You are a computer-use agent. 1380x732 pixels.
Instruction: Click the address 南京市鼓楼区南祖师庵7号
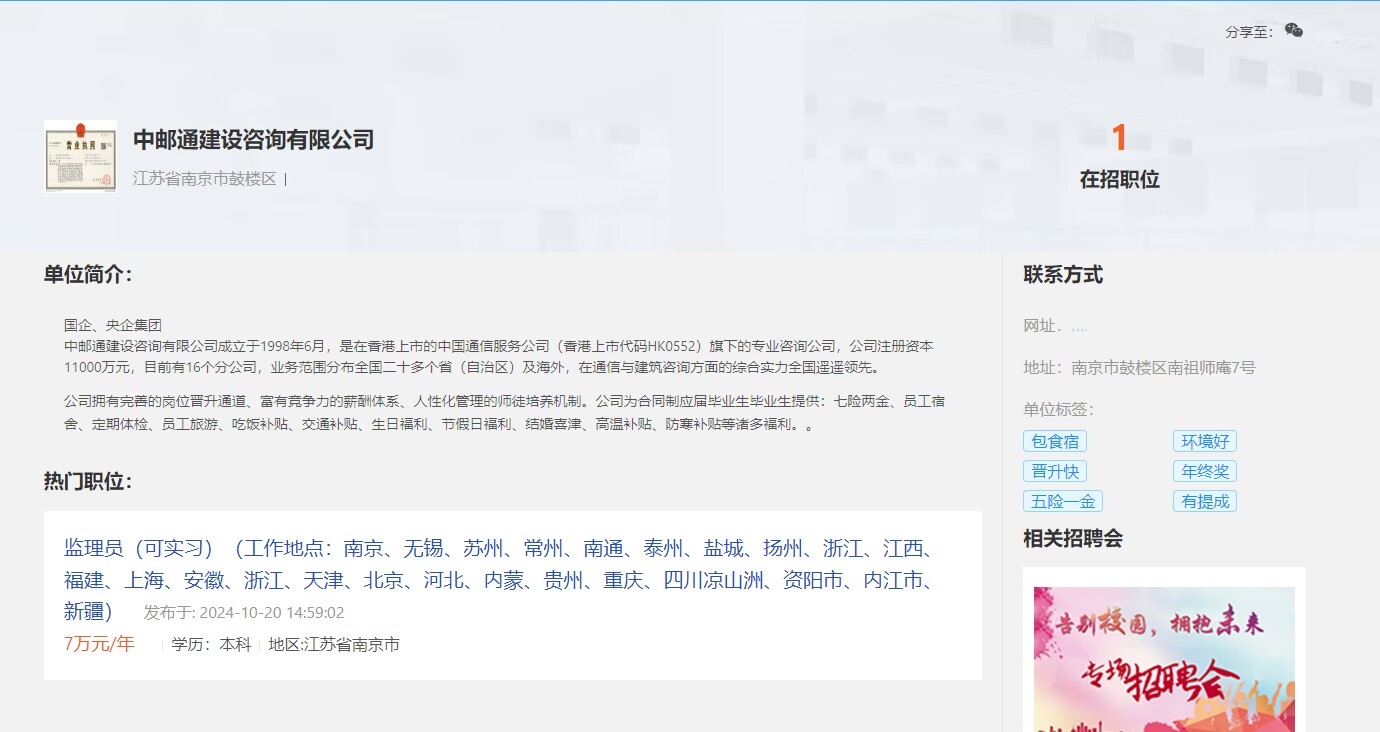pos(1163,367)
